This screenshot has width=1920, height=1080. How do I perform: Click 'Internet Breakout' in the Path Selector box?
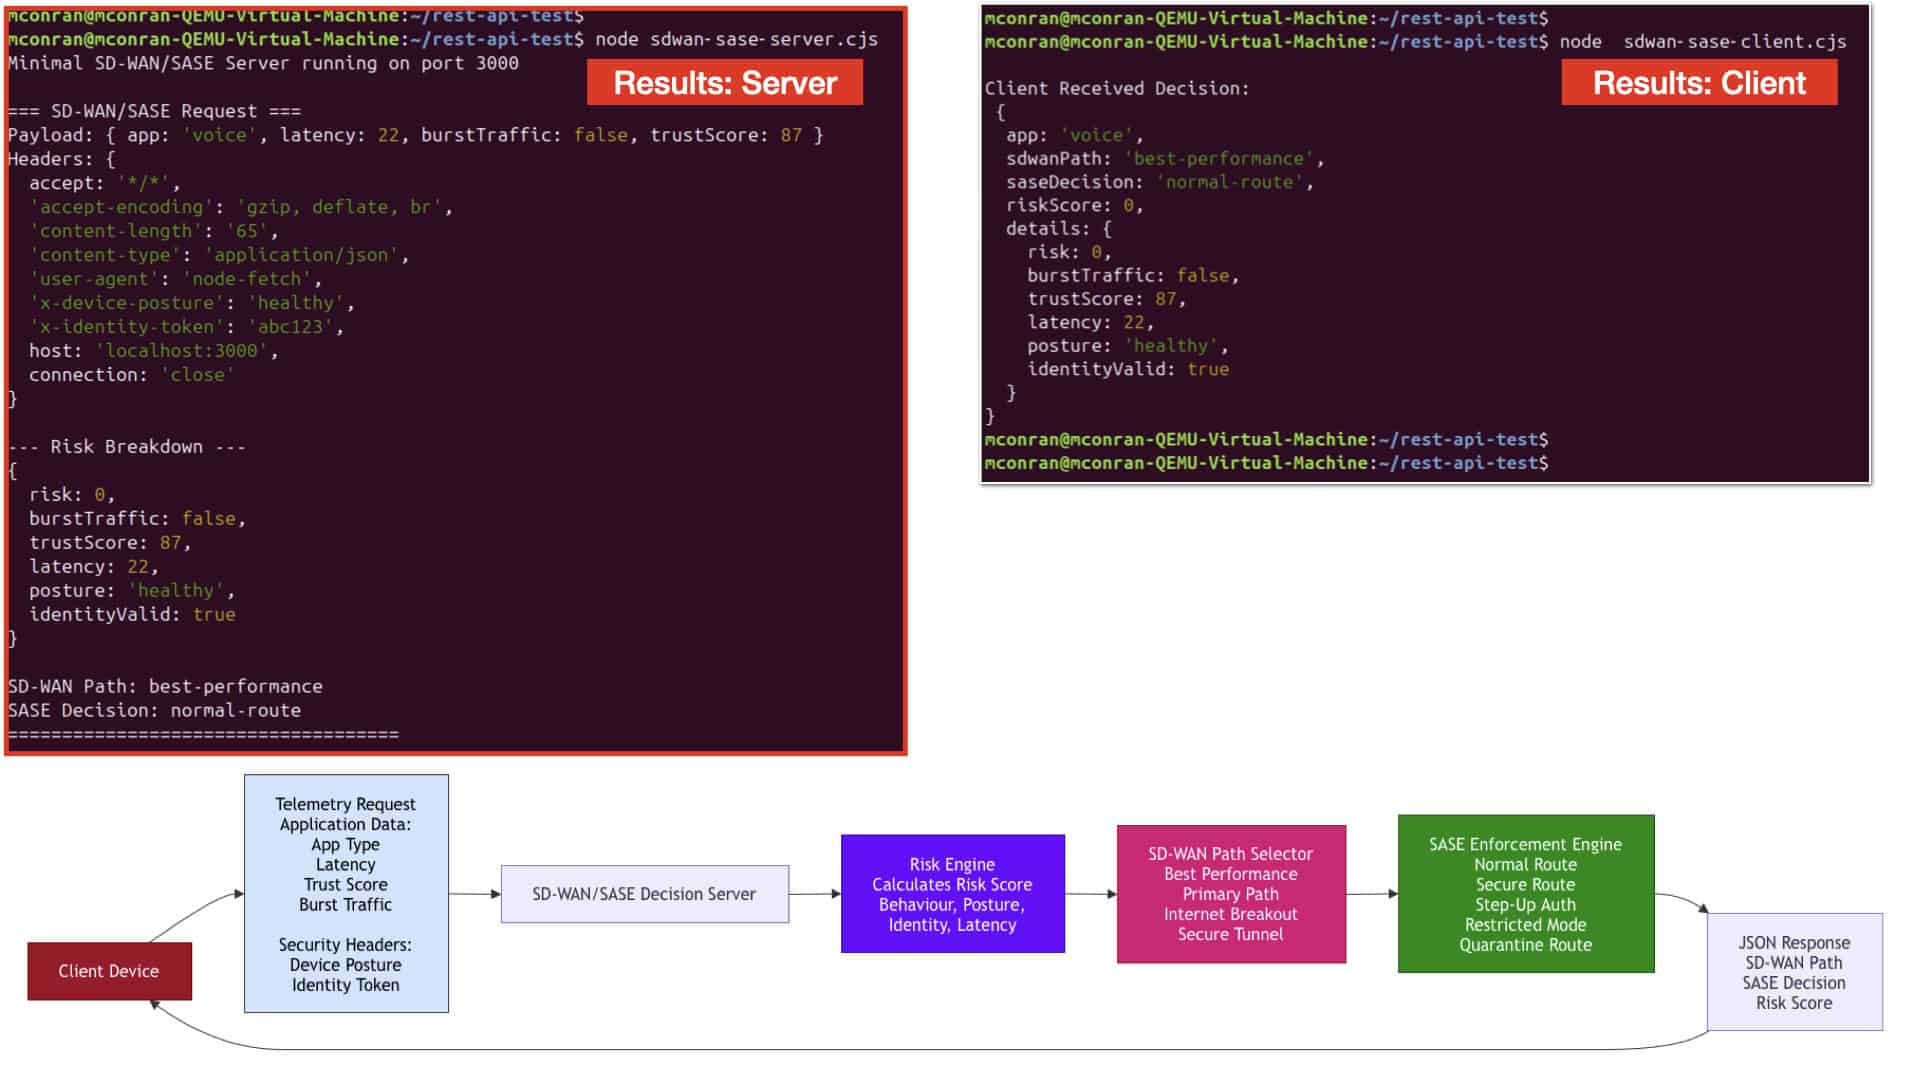1231,914
